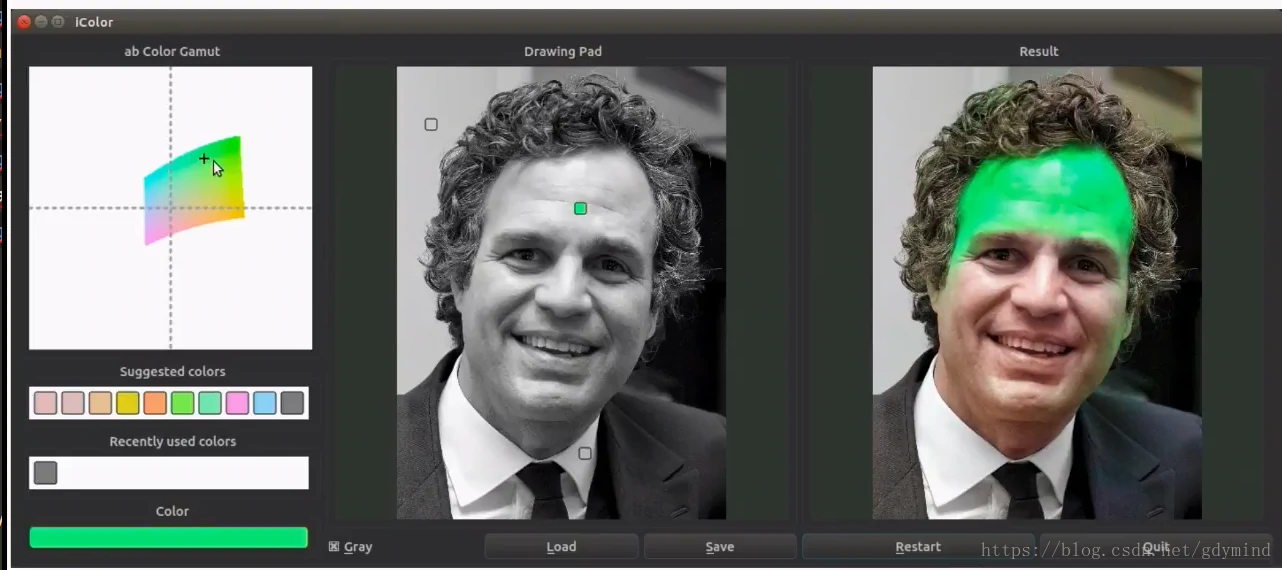This screenshot has width=1282, height=570.
Task: Select the mint green suggested color swatch
Action: 209,403
